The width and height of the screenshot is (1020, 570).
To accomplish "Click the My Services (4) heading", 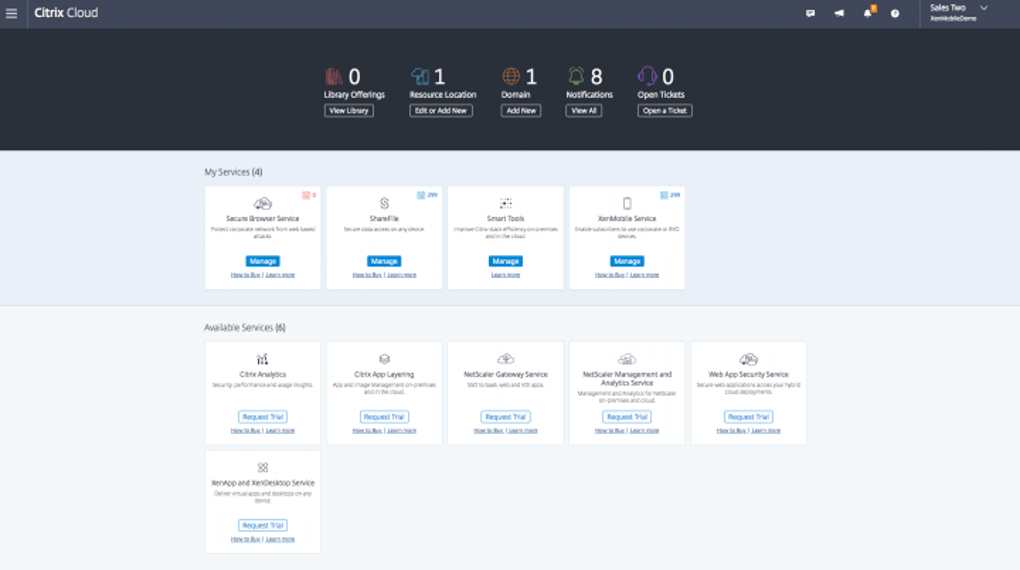I will (x=234, y=172).
